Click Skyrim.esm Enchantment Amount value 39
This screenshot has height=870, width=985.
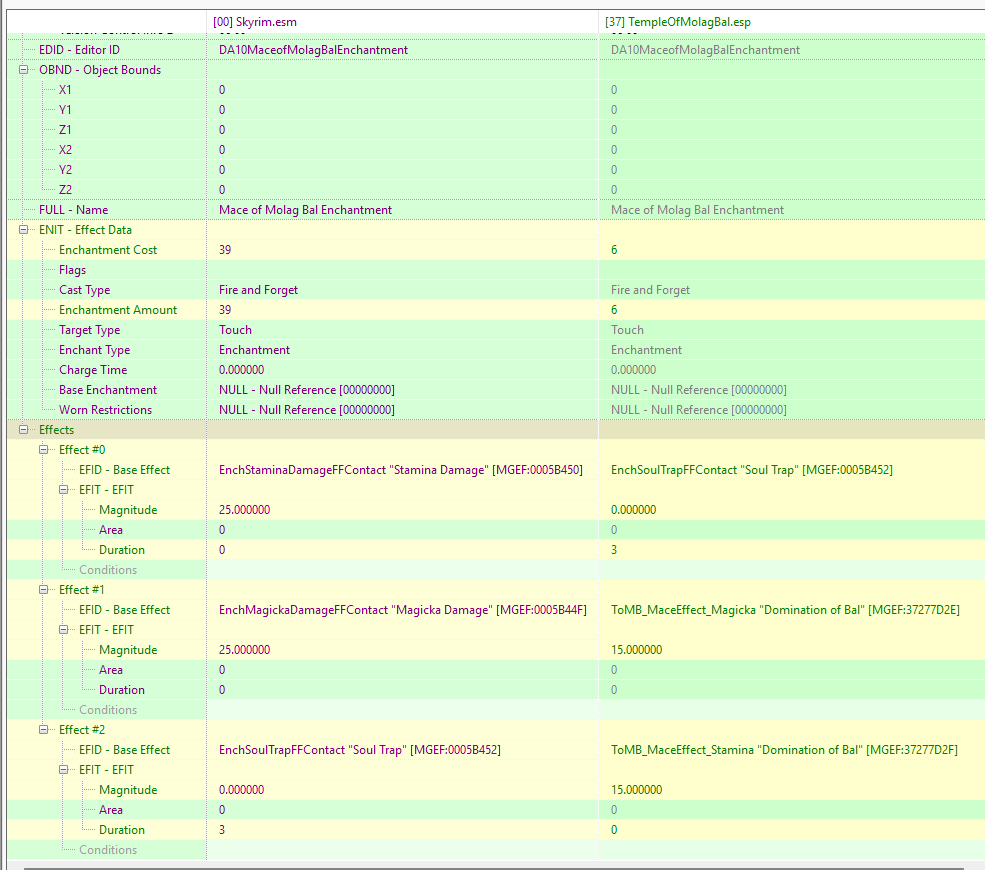click(x=225, y=310)
